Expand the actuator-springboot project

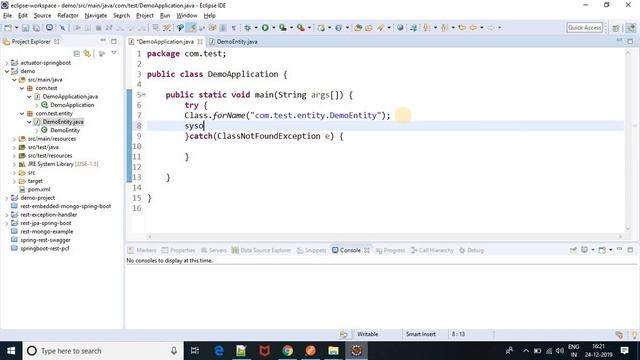point(7,63)
